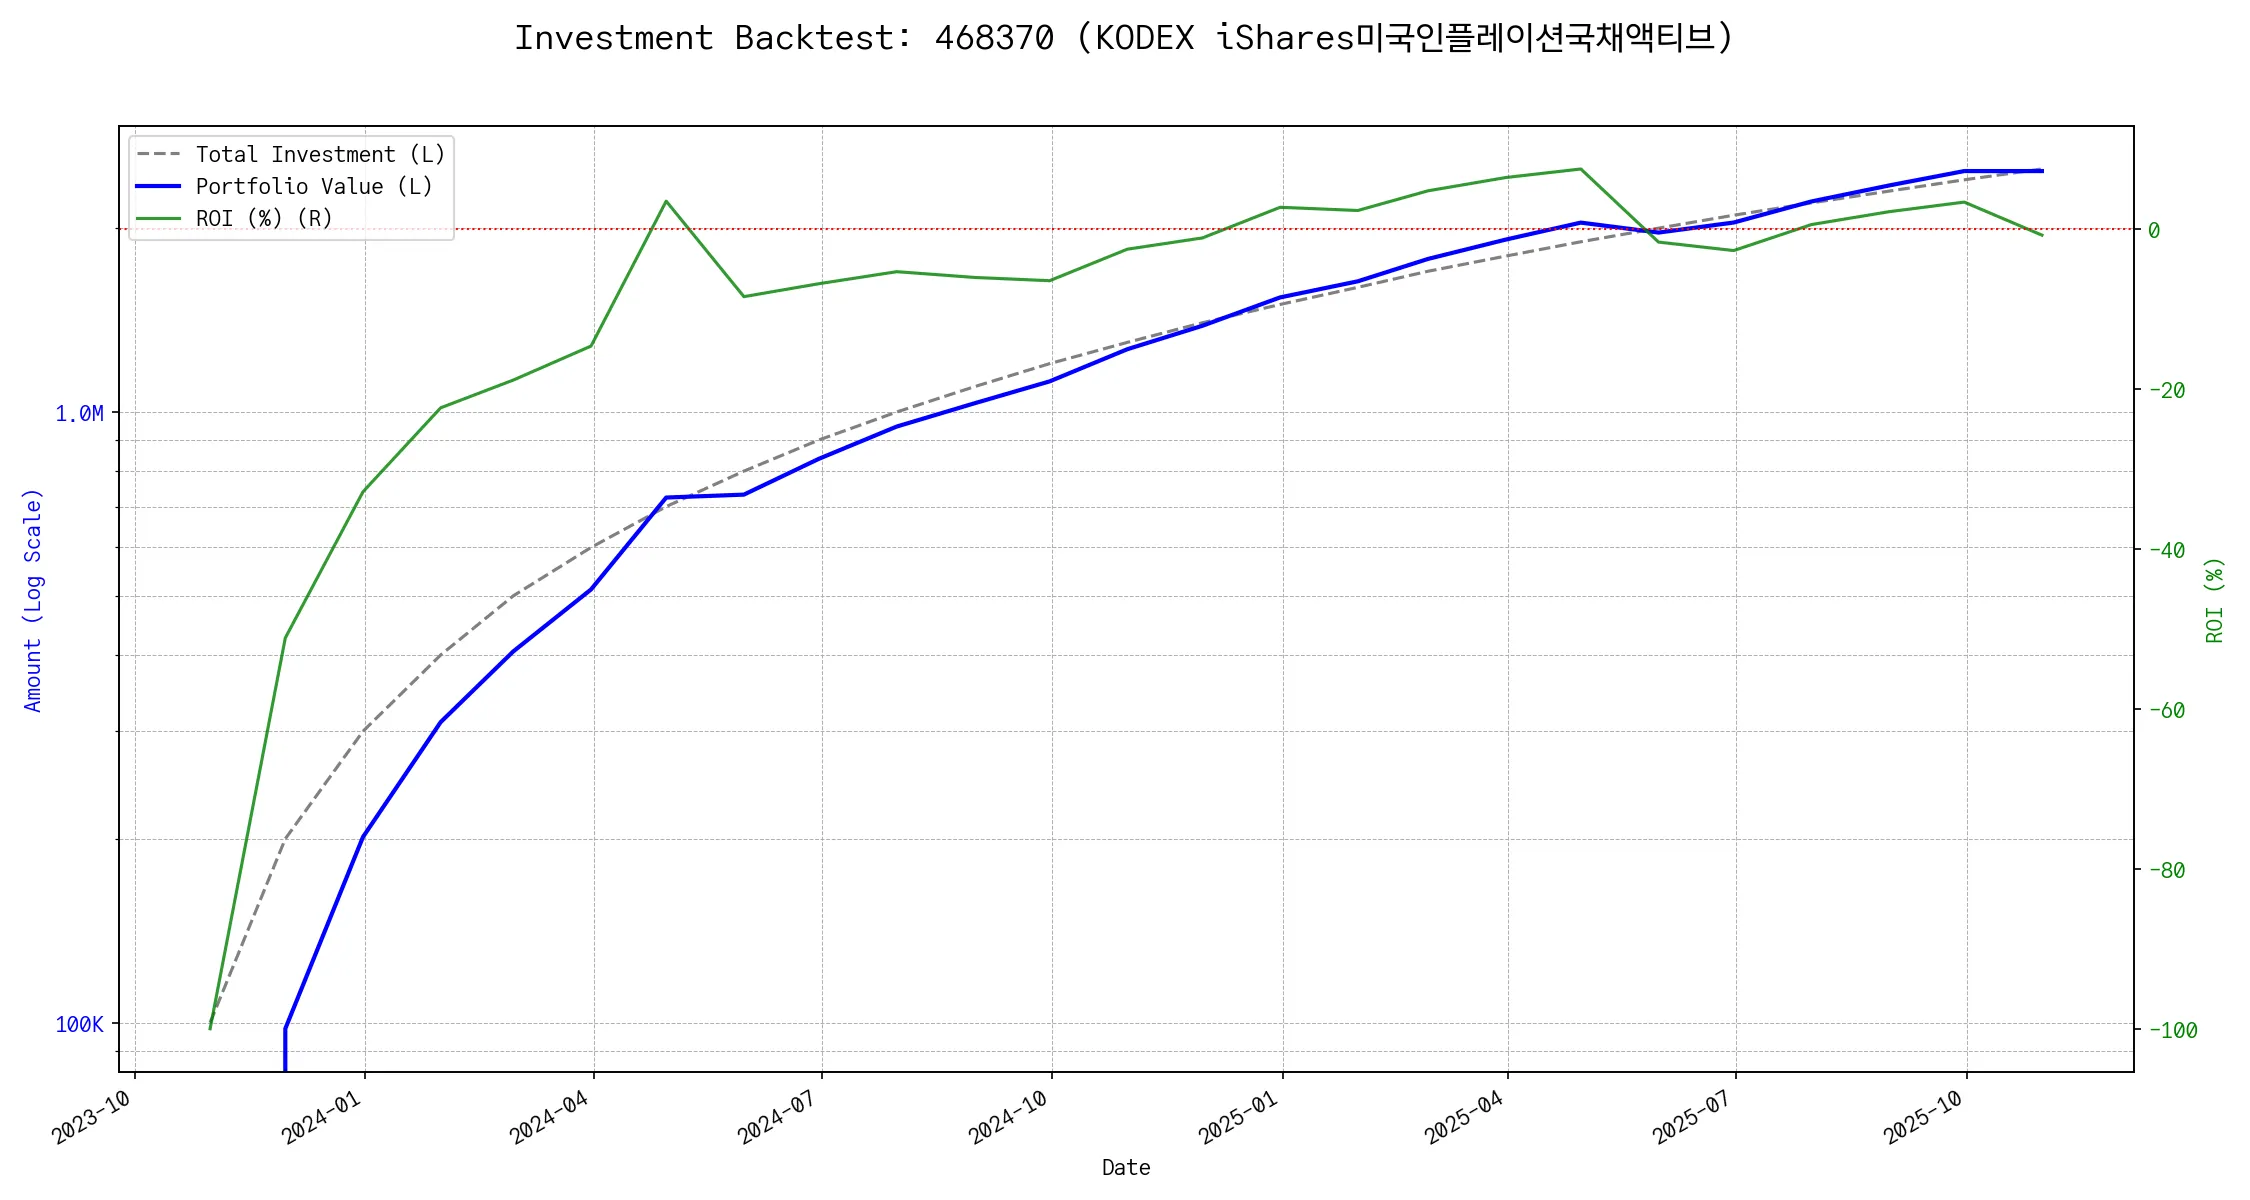Image resolution: width=2250 pixels, height=1200 pixels.
Task: Click the Total Investment legend entry
Action: coord(320,155)
